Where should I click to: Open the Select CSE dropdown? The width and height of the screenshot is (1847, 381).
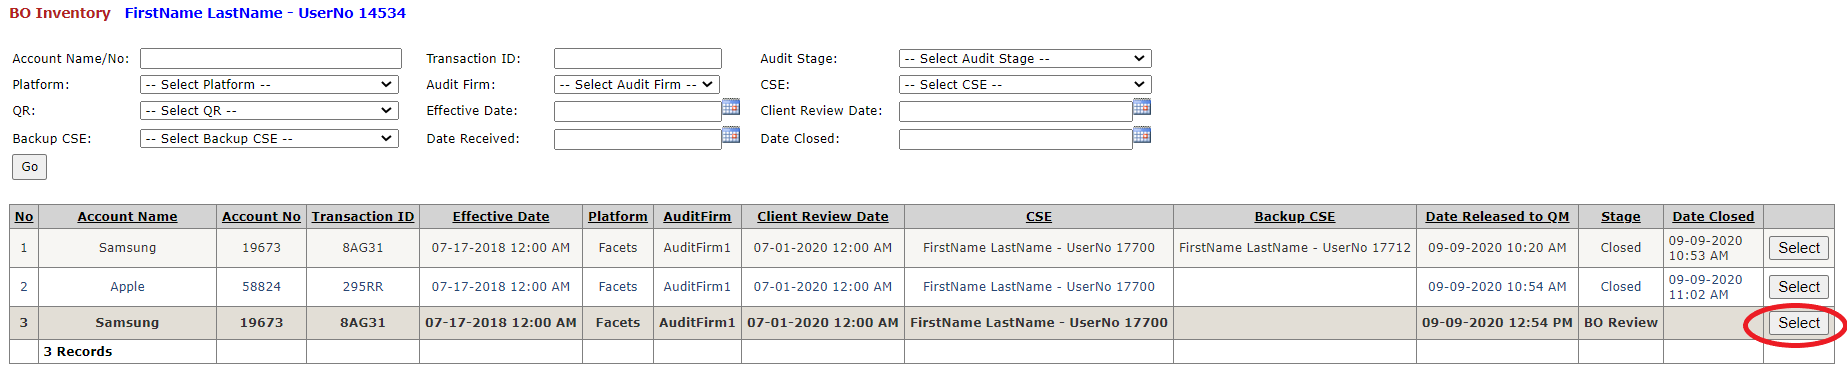click(x=1025, y=85)
